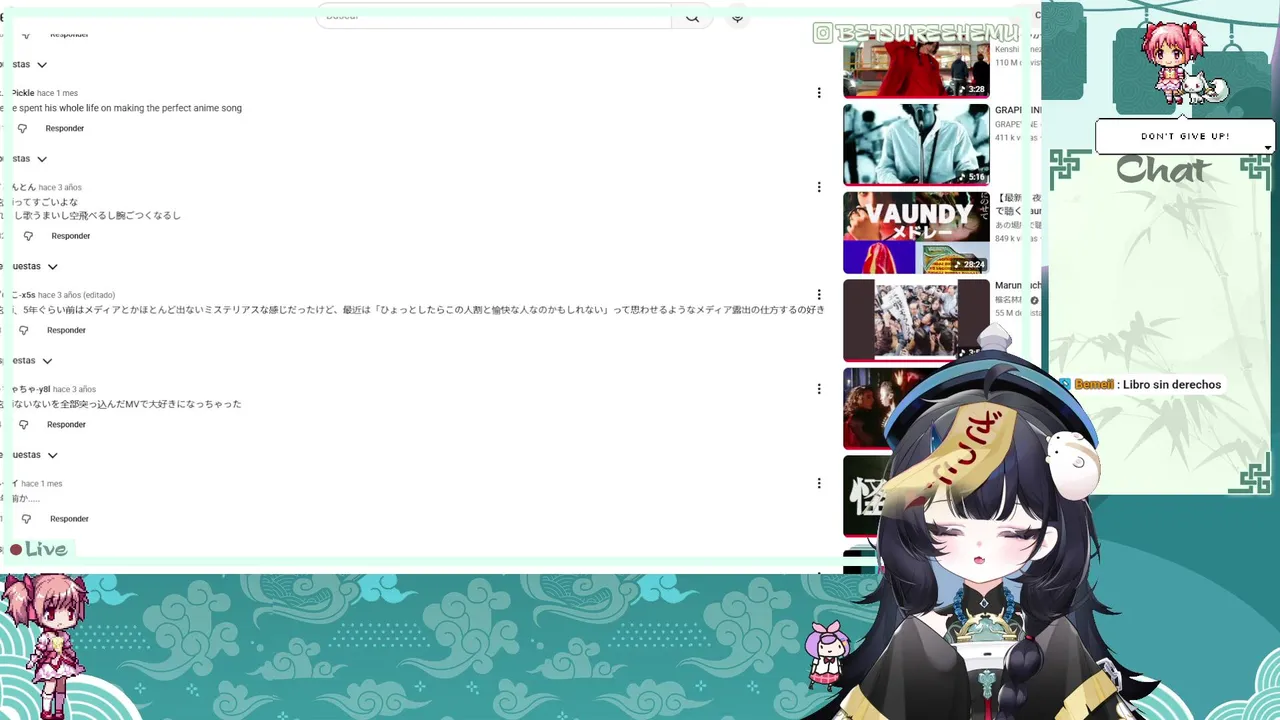Click Responder under x5s's edited comment

click(x=66, y=330)
